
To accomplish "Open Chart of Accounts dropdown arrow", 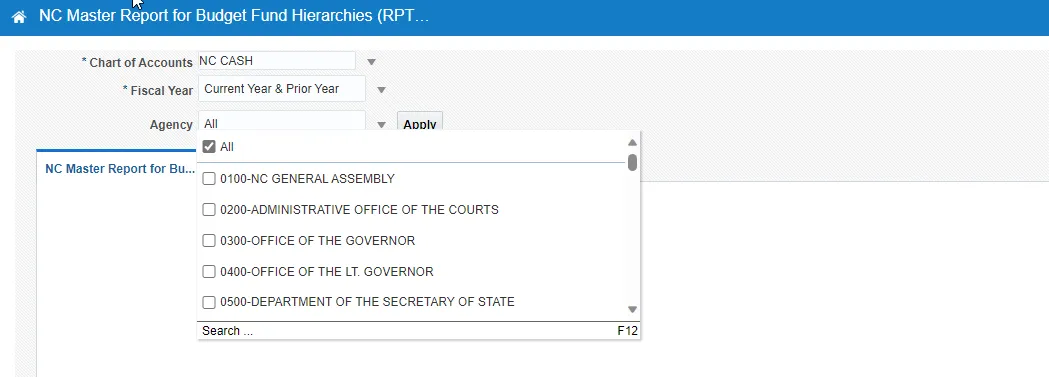I will coord(371,62).
